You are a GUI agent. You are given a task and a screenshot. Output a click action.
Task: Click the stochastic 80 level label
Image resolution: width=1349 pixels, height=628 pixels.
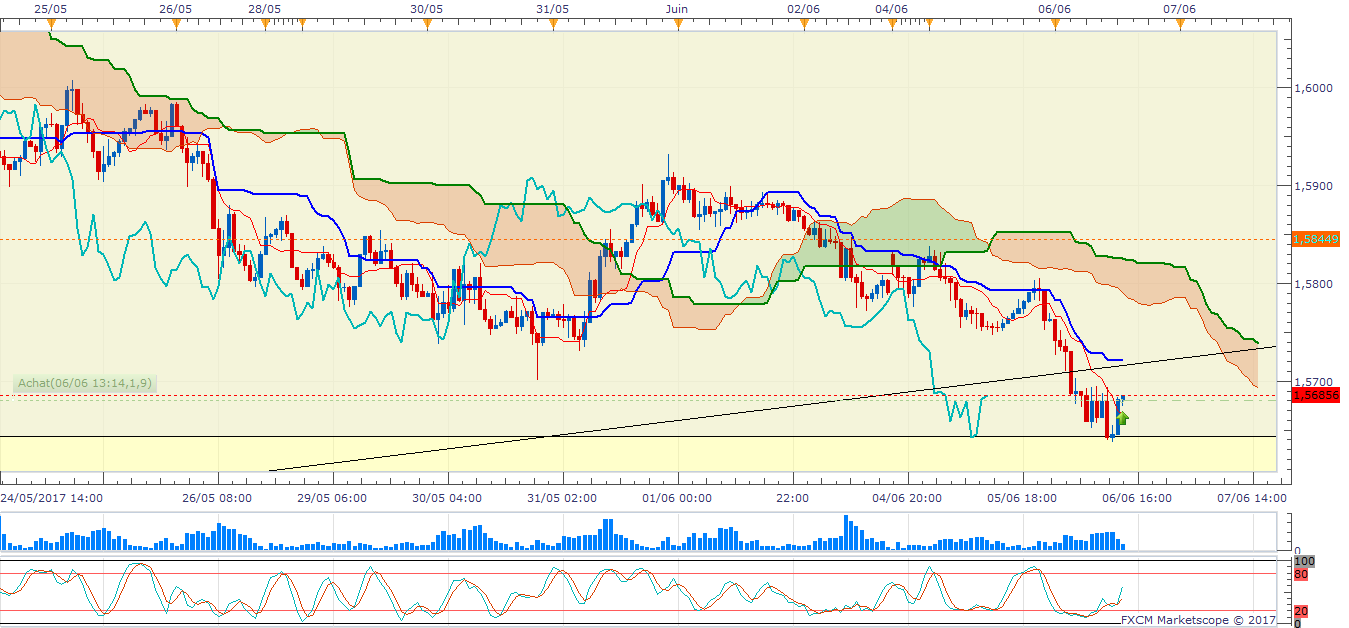pyautogui.click(x=1301, y=575)
